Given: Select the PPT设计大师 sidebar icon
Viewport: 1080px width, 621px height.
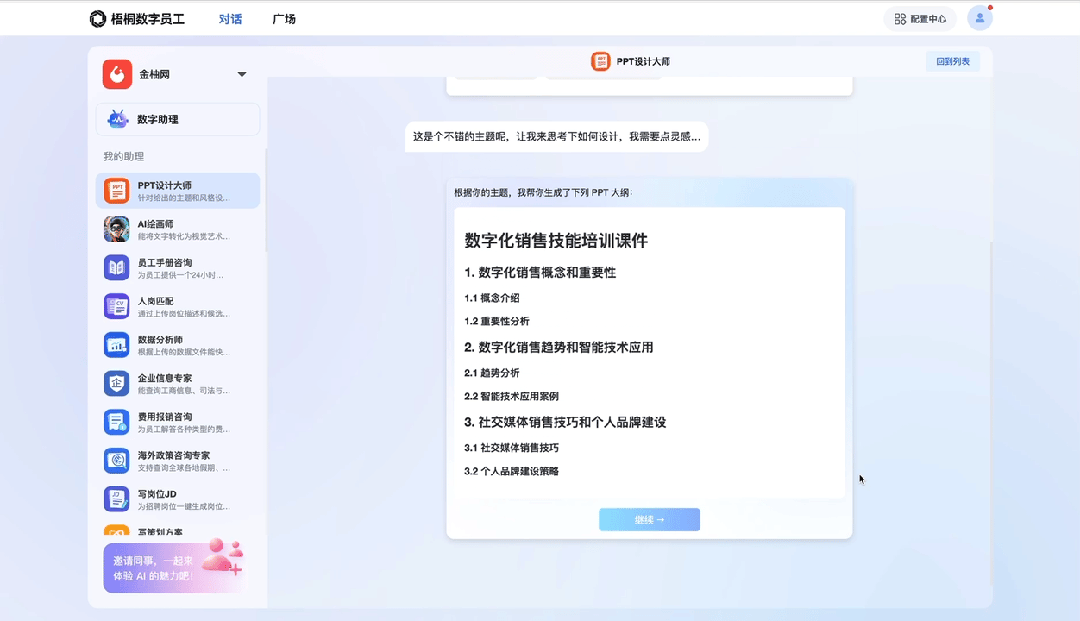Looking at the screenshot, I should 116,191.
